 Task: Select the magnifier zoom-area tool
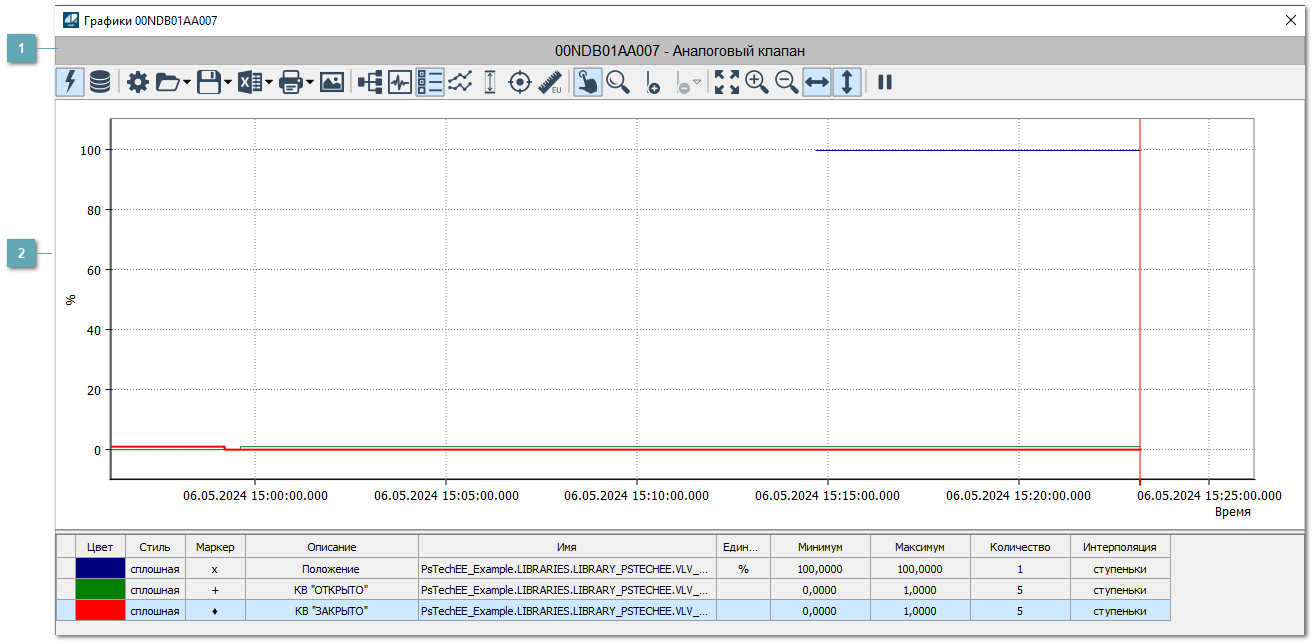click(x=618, y=83)
